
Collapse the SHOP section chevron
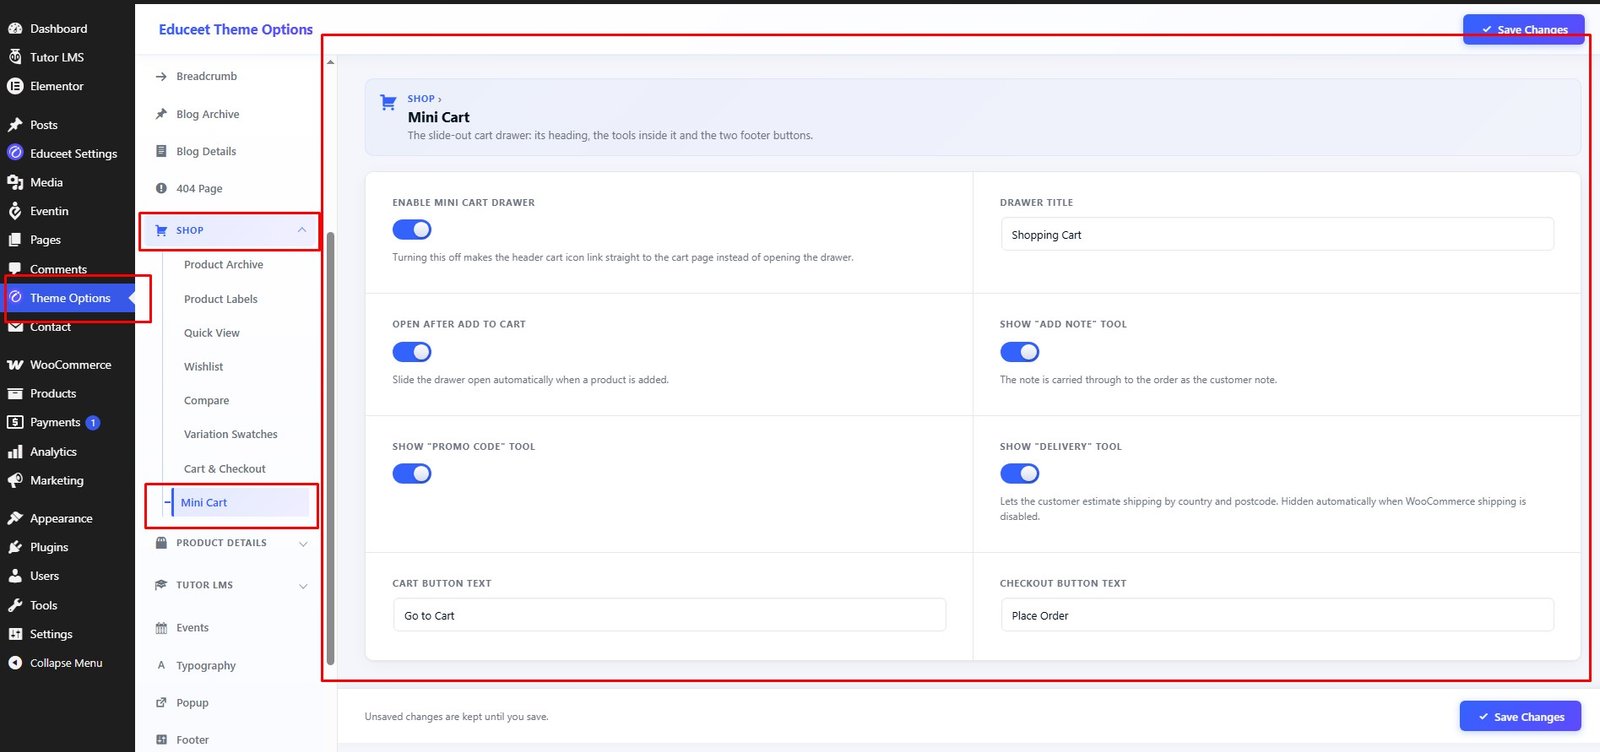pos(302,230)
